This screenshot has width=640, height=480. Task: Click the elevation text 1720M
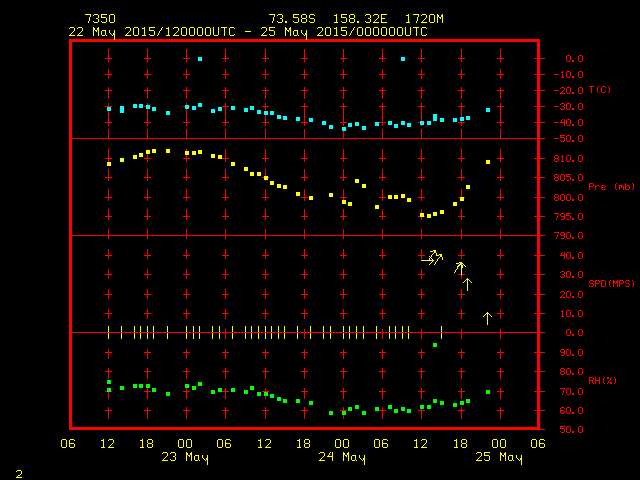[x=424, y=19]
